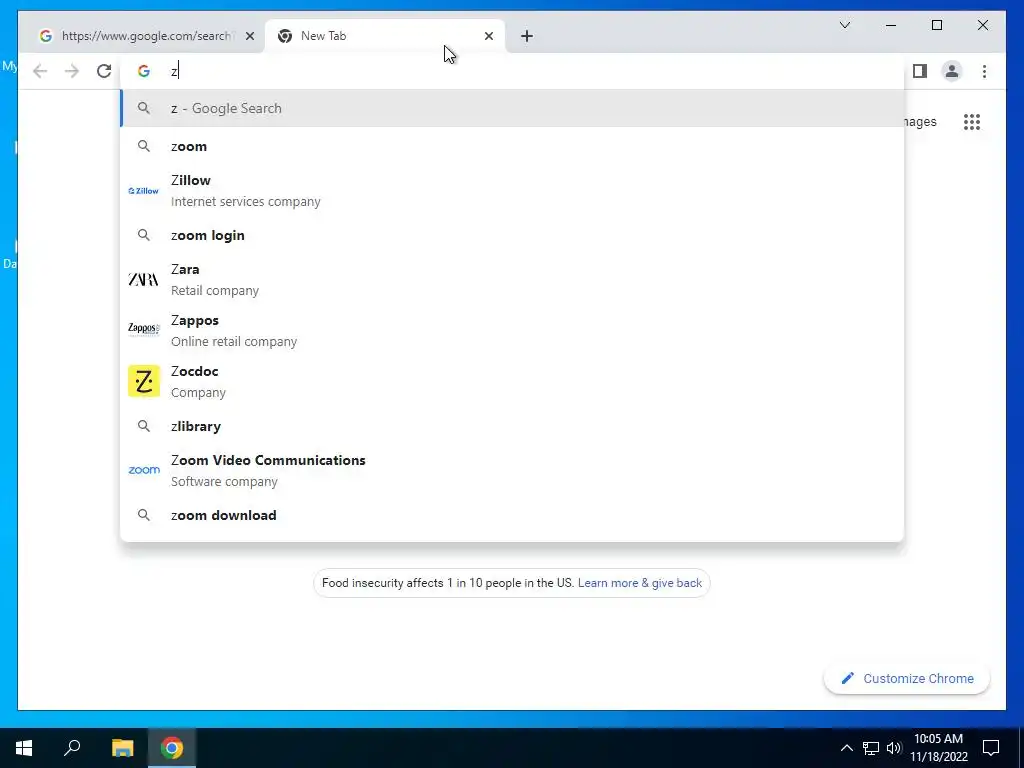Pick the 'zoom download' suggestion

[512, 515]
